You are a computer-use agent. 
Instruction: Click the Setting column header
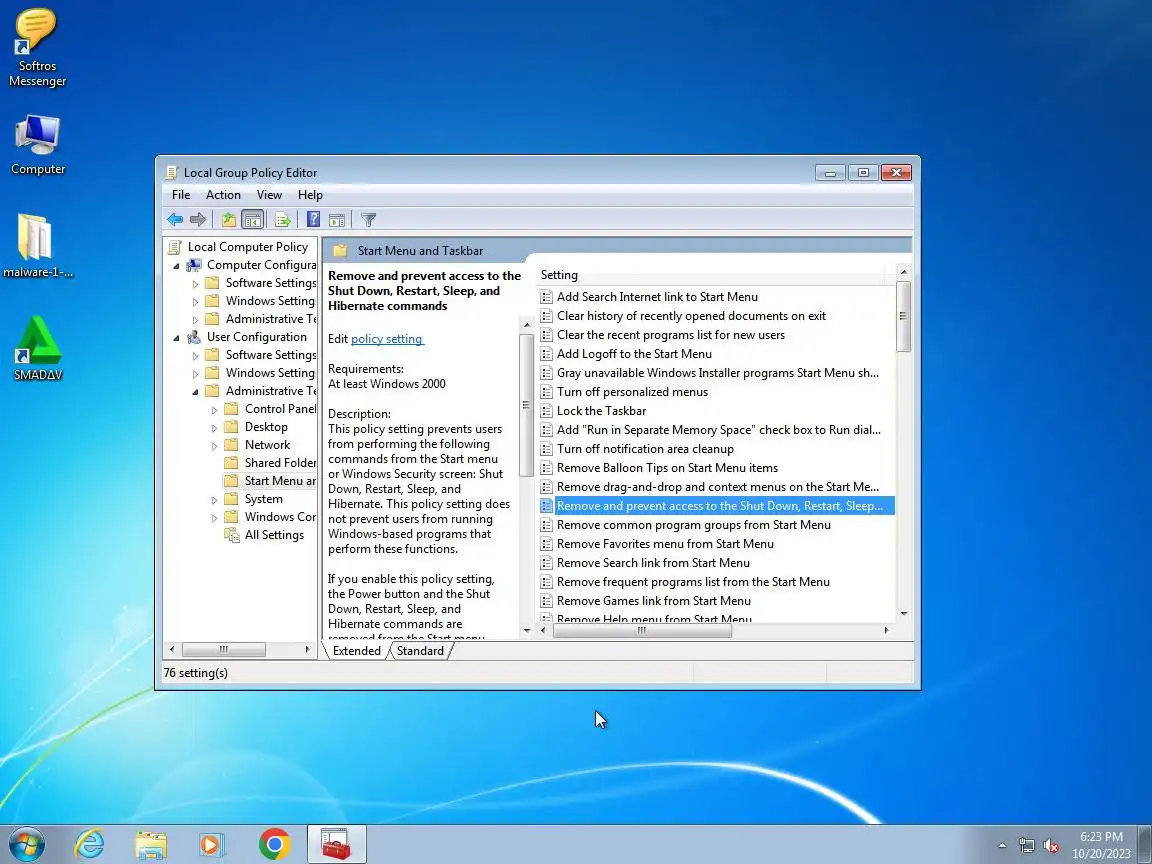713,275
